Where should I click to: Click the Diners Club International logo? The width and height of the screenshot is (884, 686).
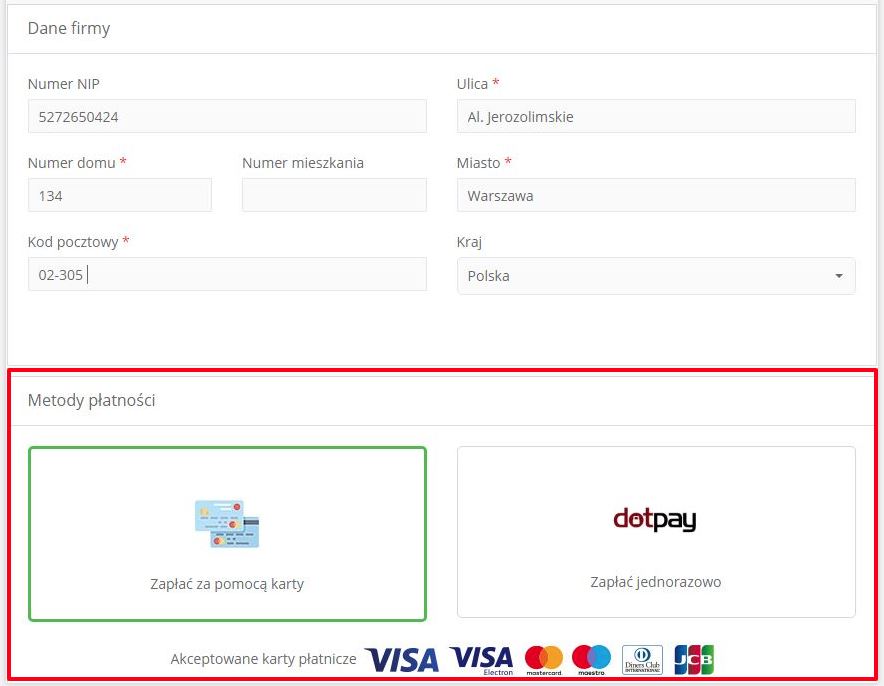[x=642, y=660]
